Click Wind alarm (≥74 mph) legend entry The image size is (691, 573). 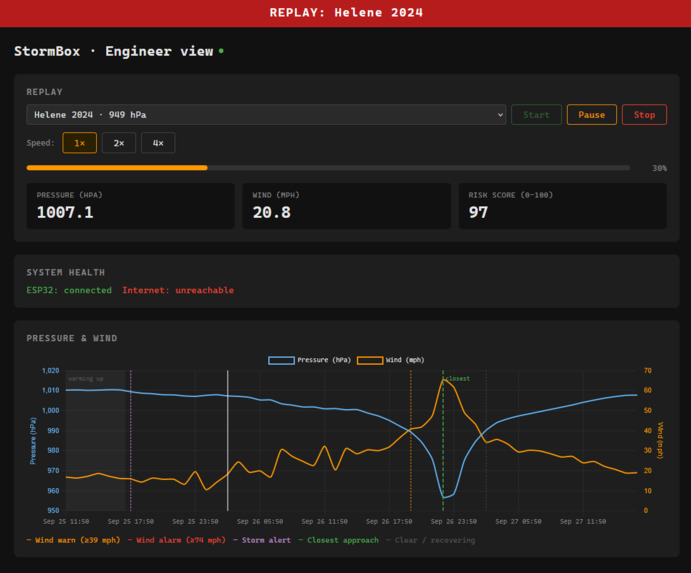[x=177, y=540]
